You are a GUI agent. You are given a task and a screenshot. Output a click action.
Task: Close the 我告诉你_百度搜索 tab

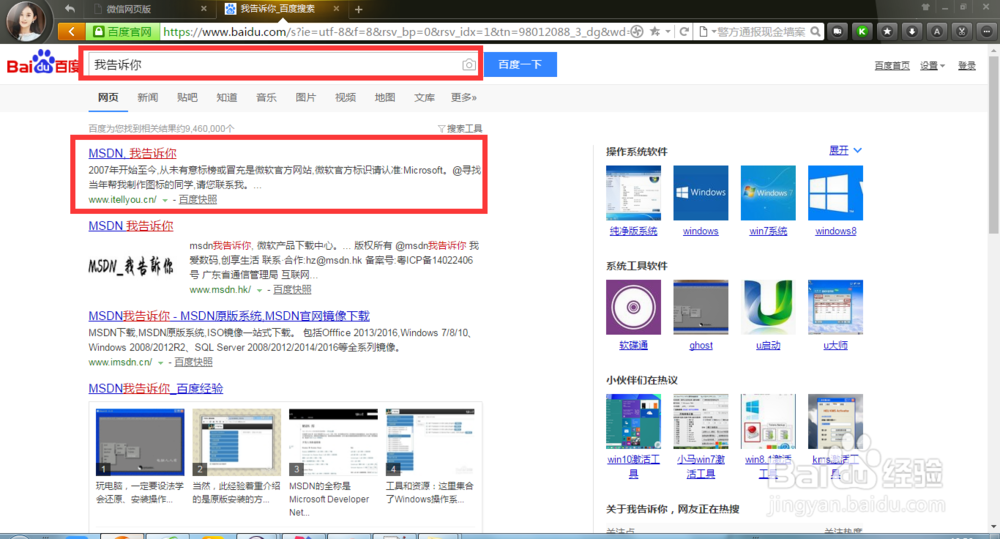tap(337, 9)
